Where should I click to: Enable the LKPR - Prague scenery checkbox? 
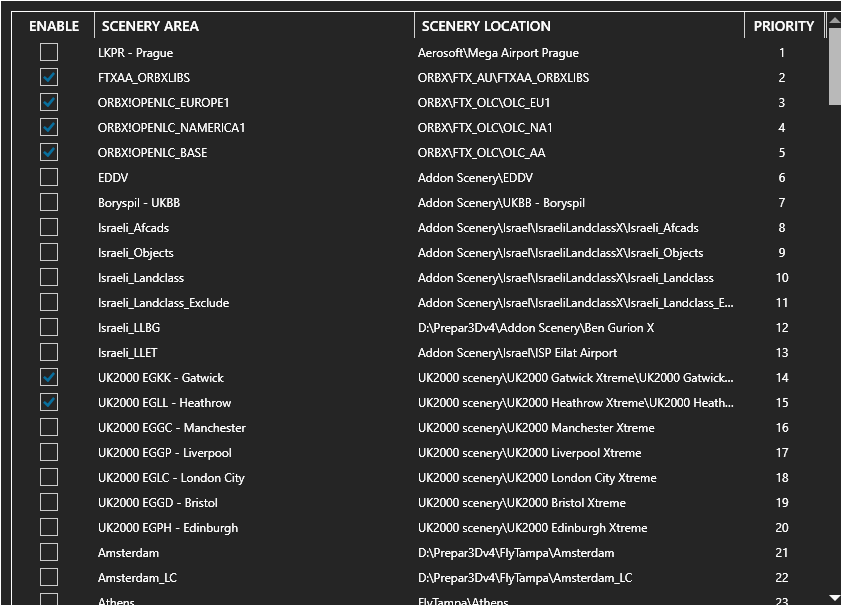(x=49, y=53)
